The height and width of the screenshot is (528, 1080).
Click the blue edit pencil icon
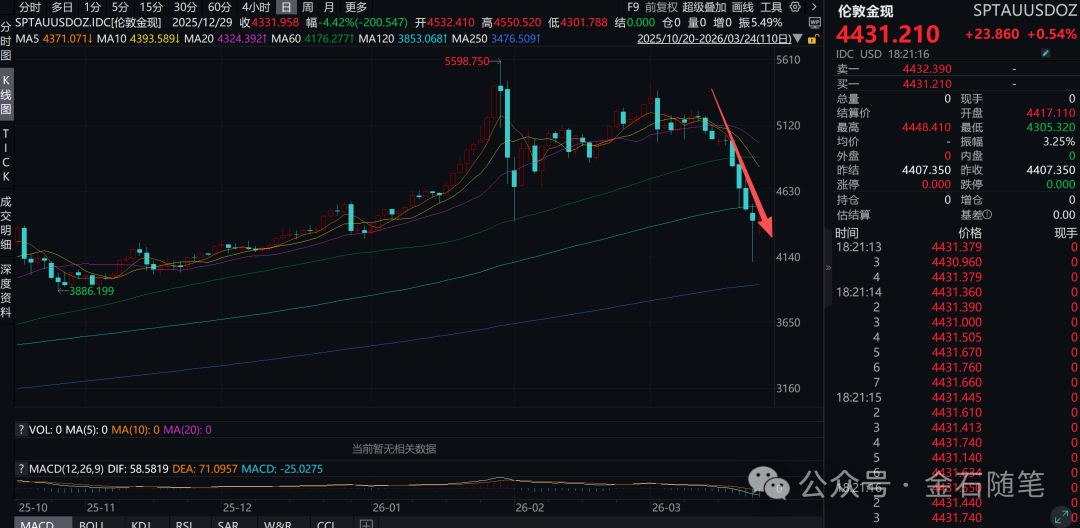click(1046, 53)
